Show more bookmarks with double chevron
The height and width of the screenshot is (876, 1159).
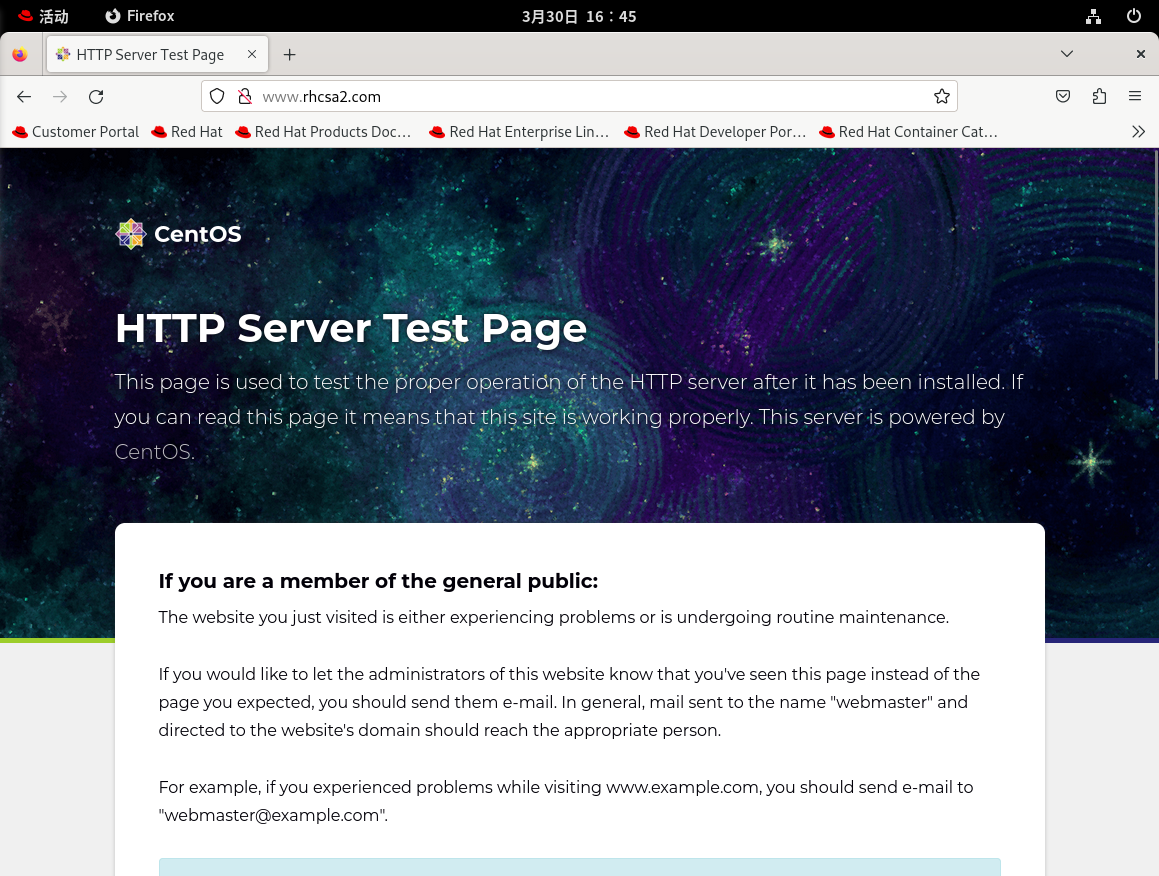tap(1138, 132)
